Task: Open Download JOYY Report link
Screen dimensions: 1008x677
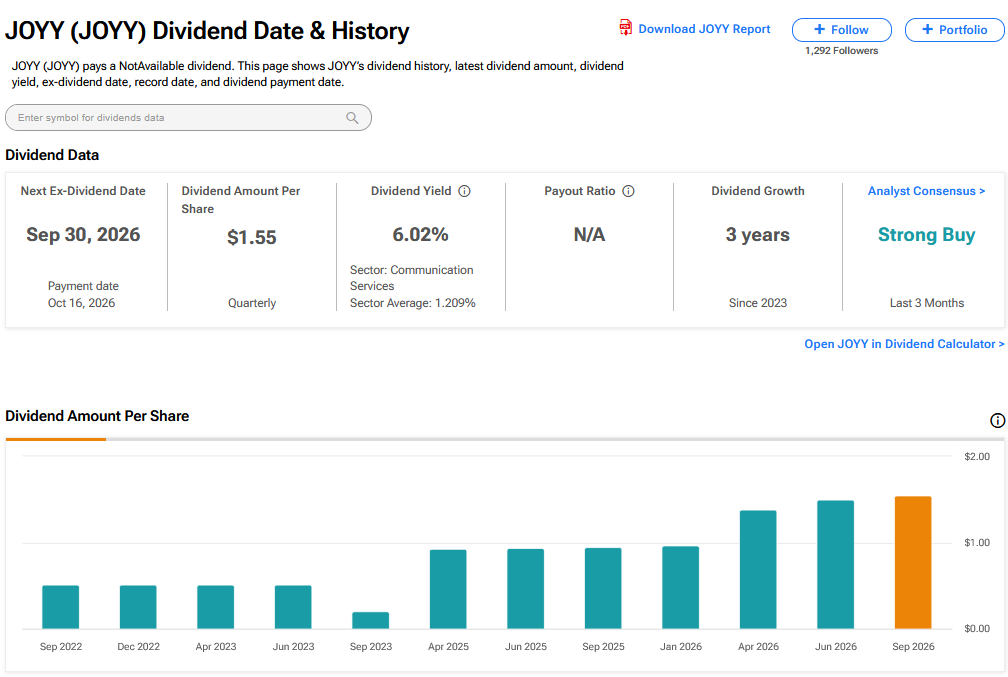Action: click(x=704, y=29)
